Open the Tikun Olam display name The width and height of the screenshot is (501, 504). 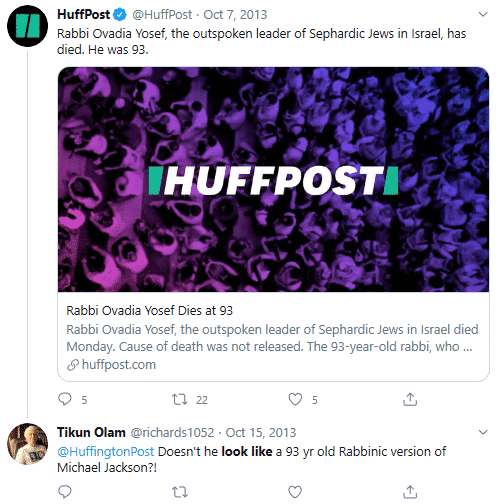(91, 432)
